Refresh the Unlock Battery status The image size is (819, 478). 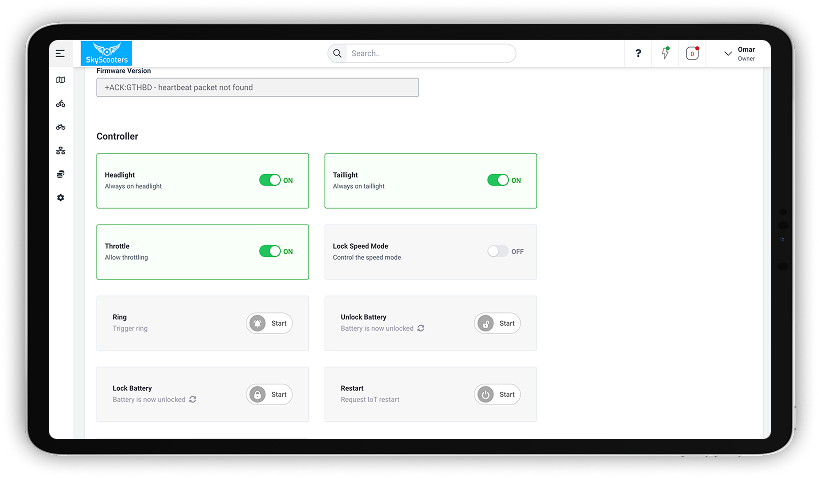pyautogui.click(x=421, y=328)
